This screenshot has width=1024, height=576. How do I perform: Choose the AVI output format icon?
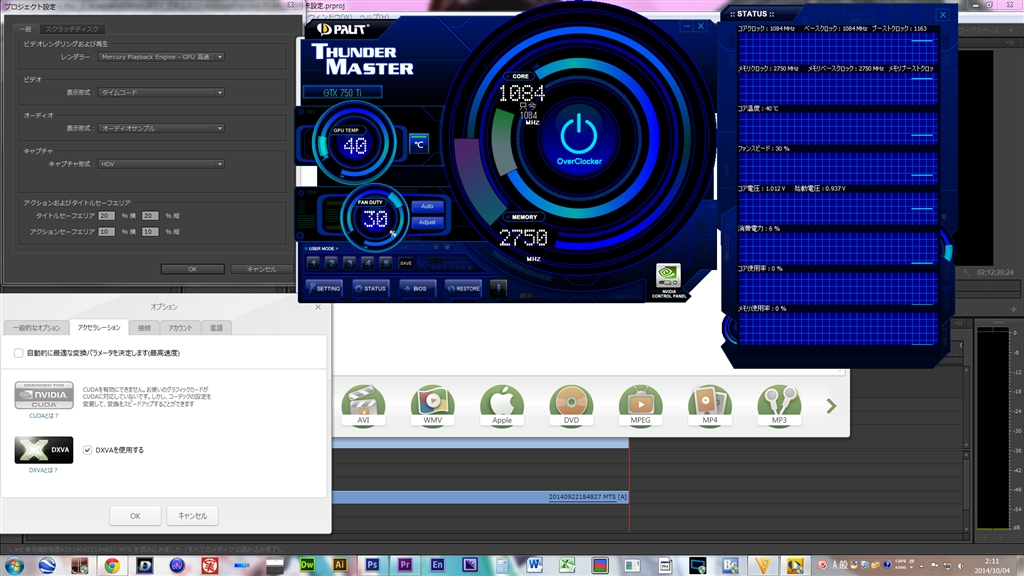click(363, 406)
